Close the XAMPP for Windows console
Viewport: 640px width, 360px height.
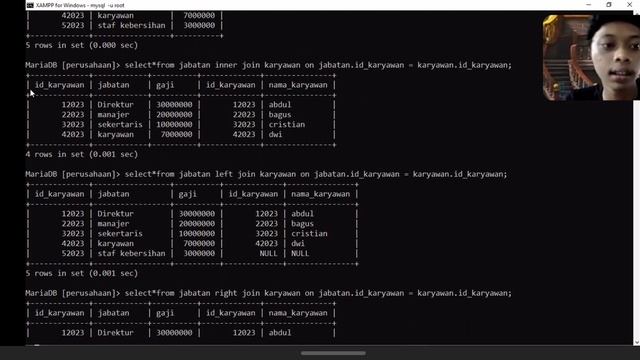[629, 5]
